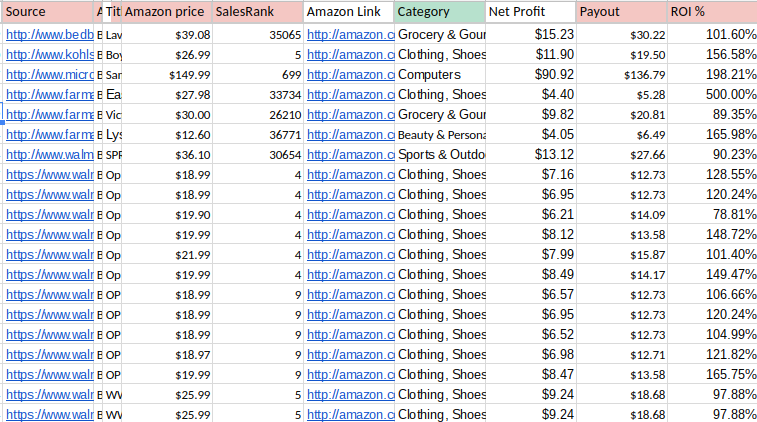The image size is (757, 422).
Task: Click the 35065 SalesRank cell
Action: click(x=257, y=34)
